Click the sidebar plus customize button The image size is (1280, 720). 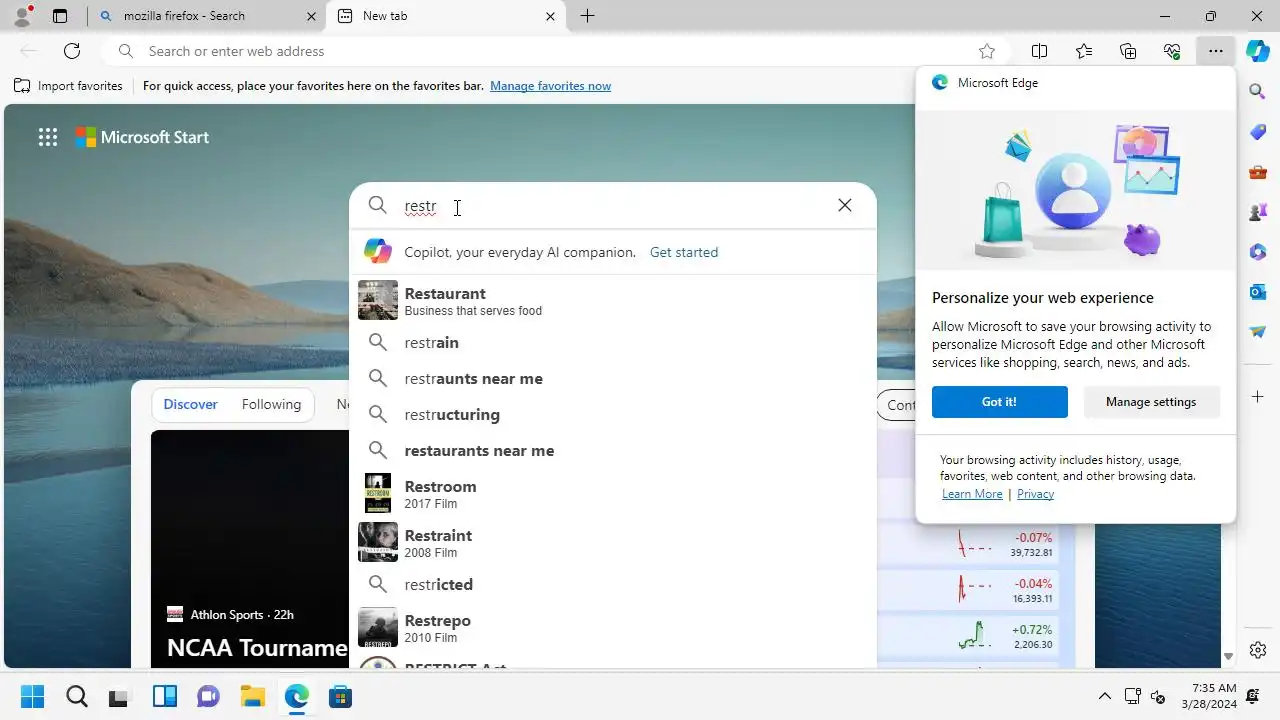pos(1258,397)
